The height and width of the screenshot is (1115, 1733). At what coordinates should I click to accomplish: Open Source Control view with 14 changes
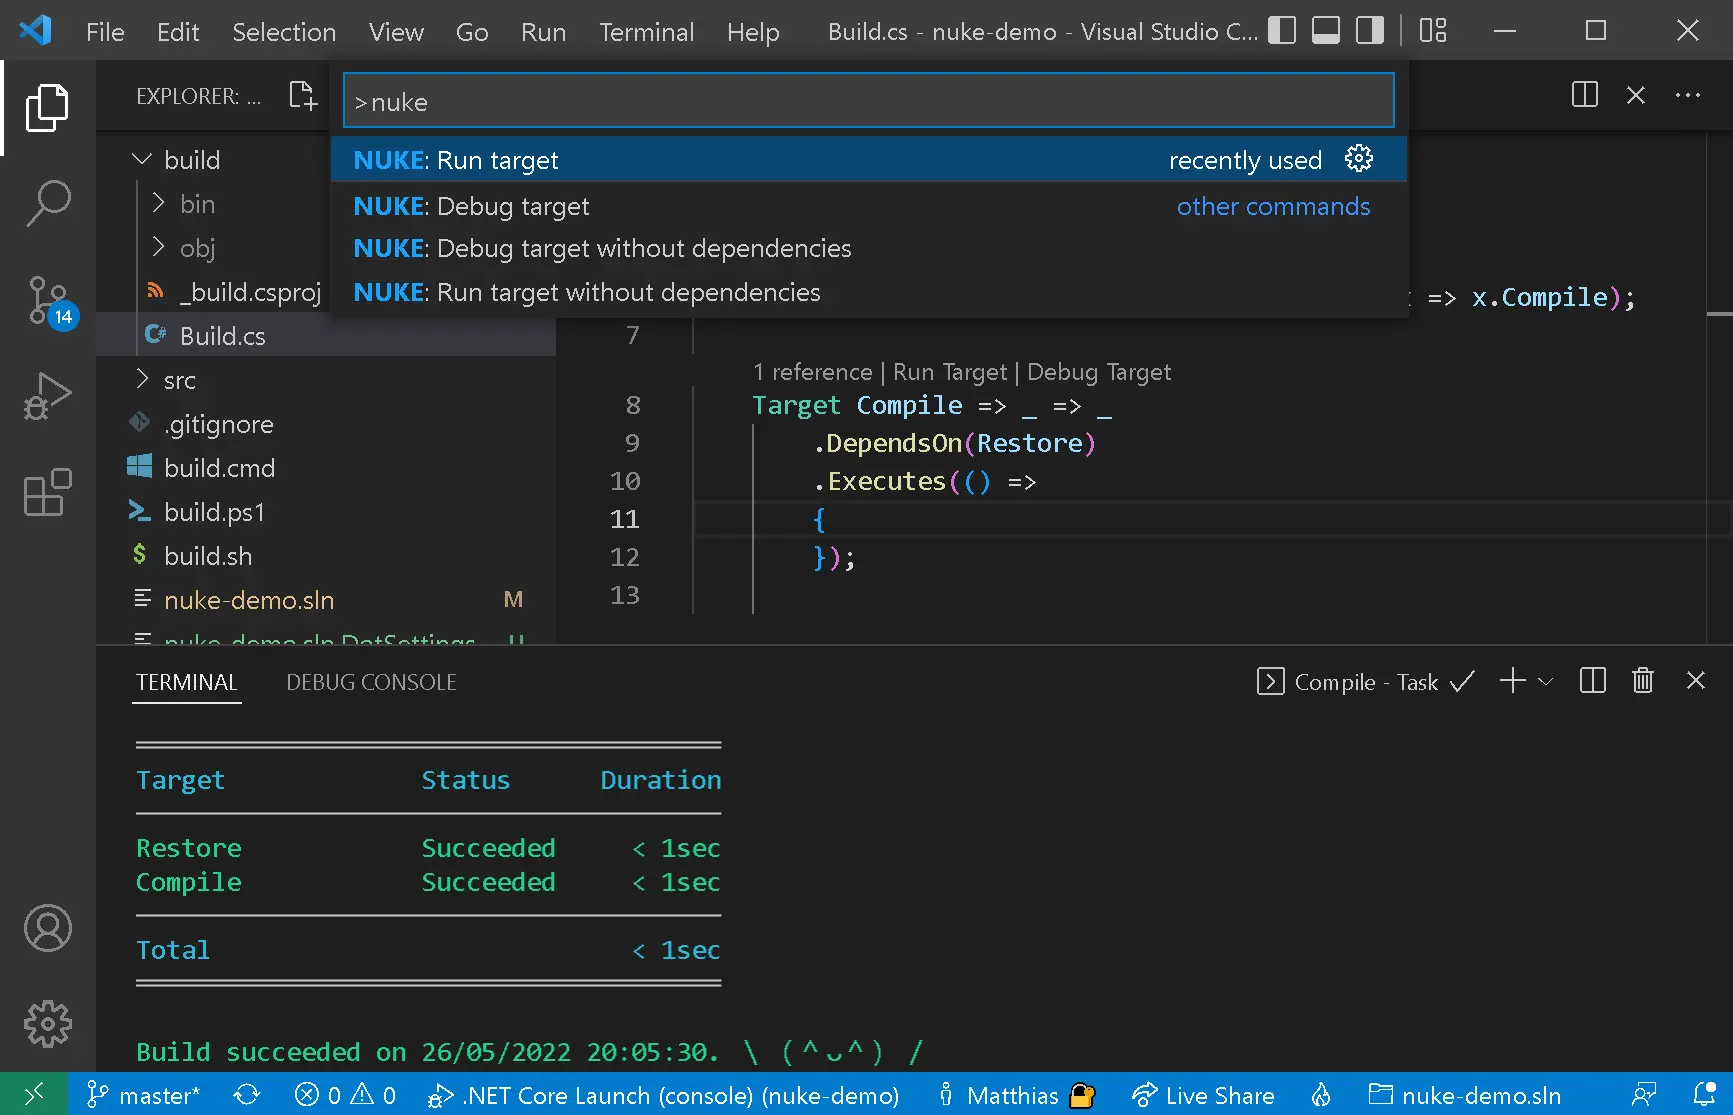(x=47, y=300)
